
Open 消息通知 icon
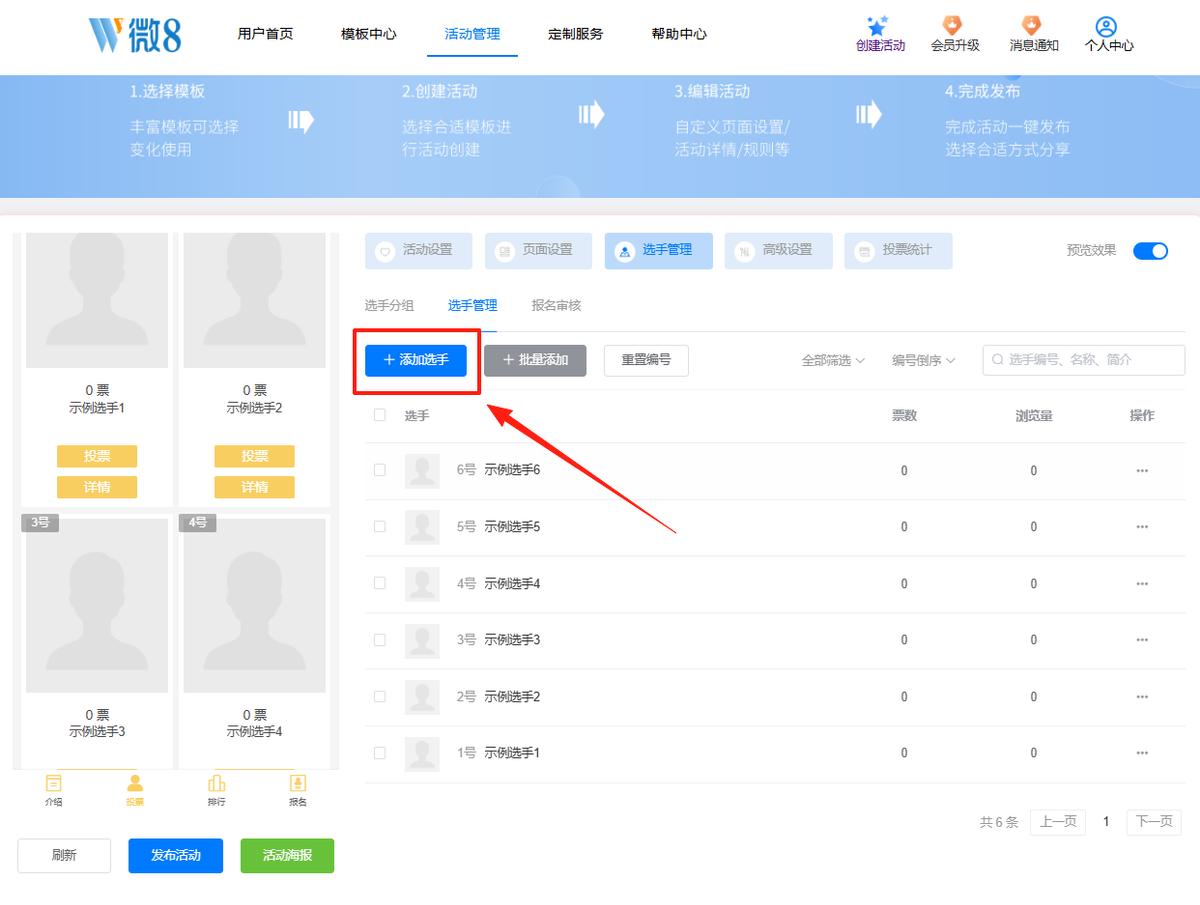[x=1032, y=26]
